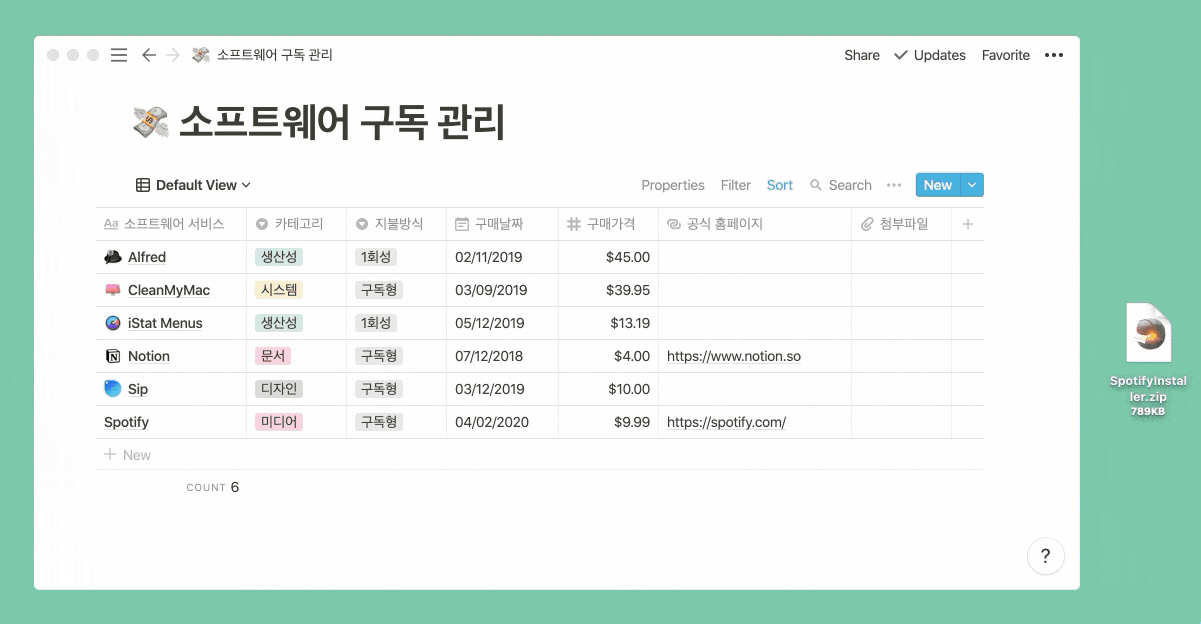Open Filter in the database toolbar
The height and width of the screenshot is (624, 1201).
736,185
